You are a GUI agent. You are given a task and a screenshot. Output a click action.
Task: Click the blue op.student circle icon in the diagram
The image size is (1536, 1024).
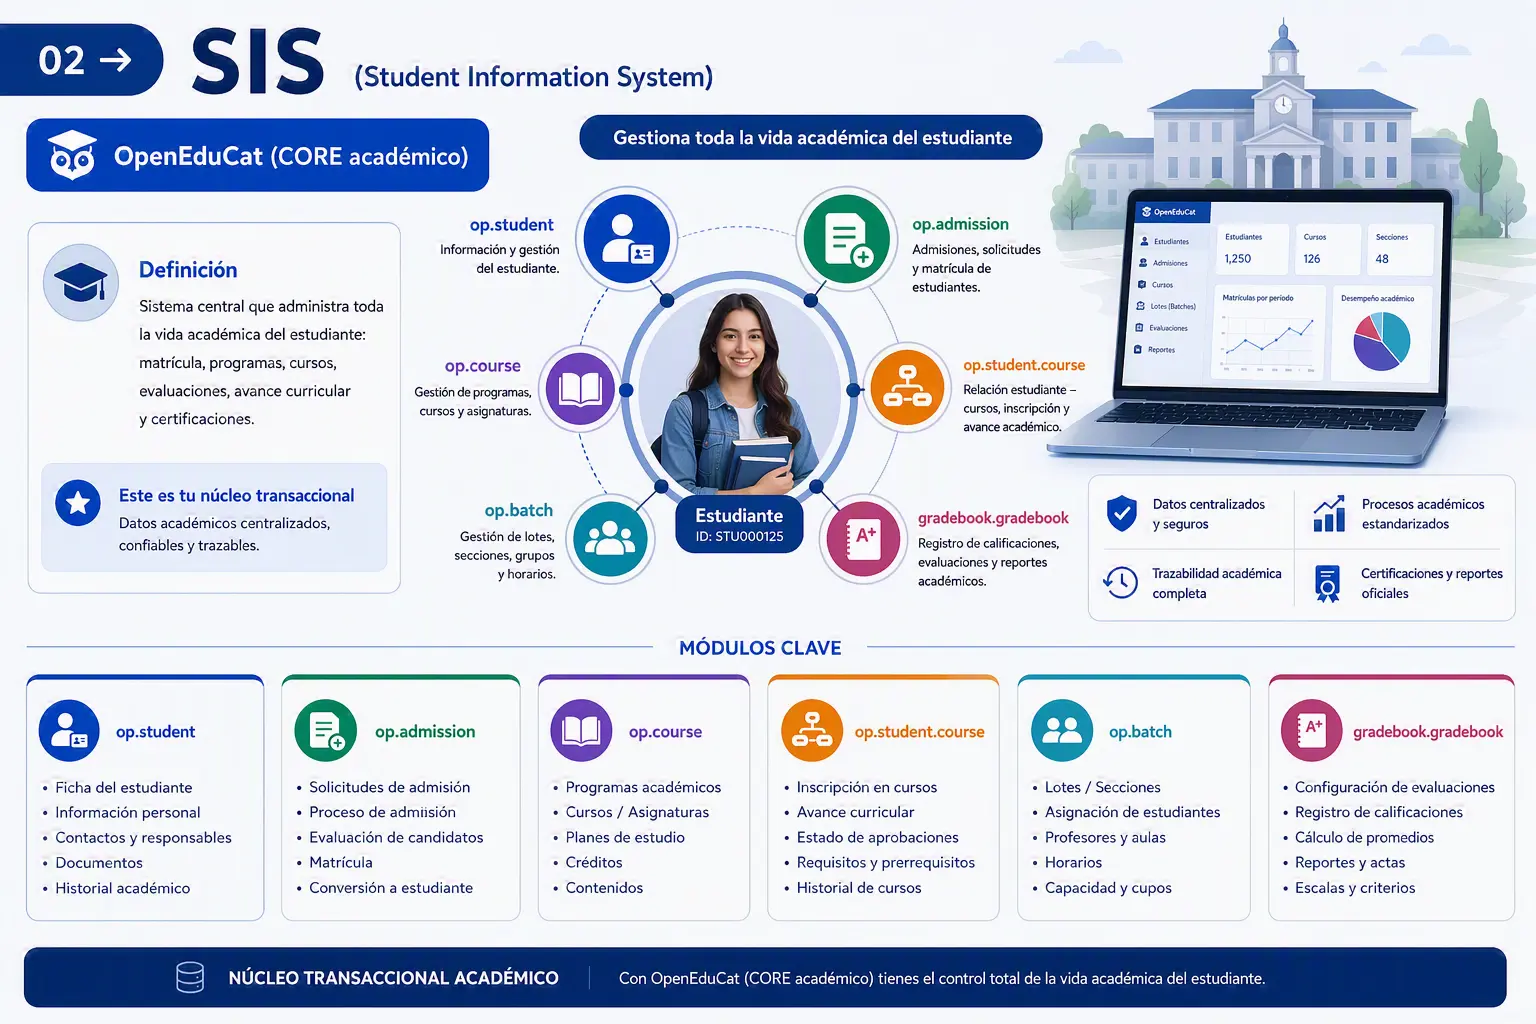click(x=627, y=240)
